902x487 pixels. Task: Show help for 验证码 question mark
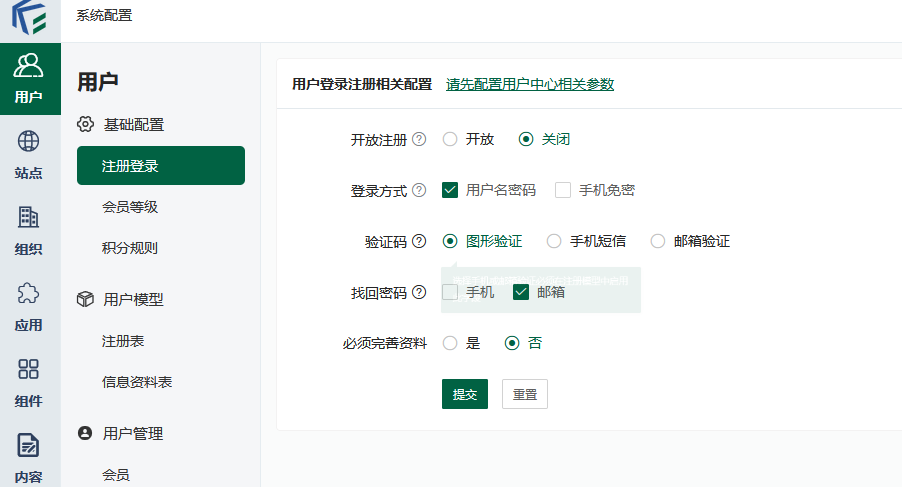(419, 241)
